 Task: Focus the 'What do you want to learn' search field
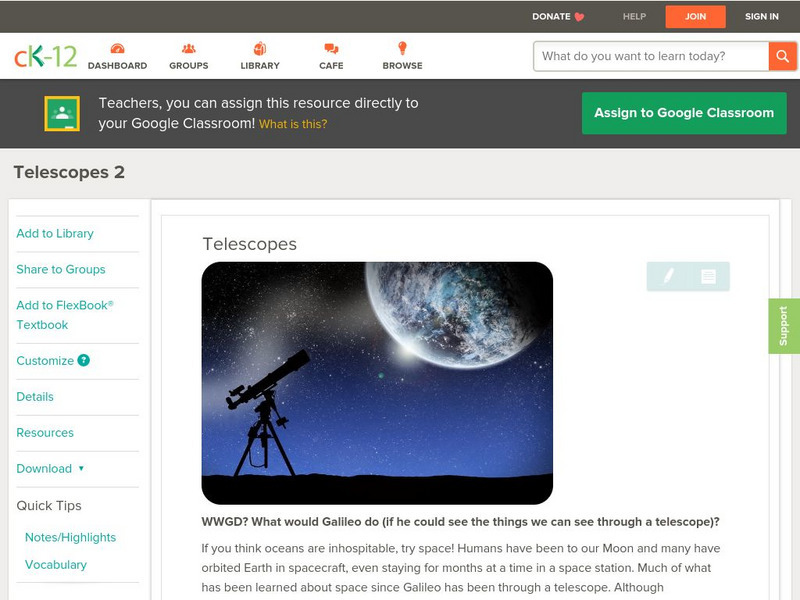(x=651, y=56)
